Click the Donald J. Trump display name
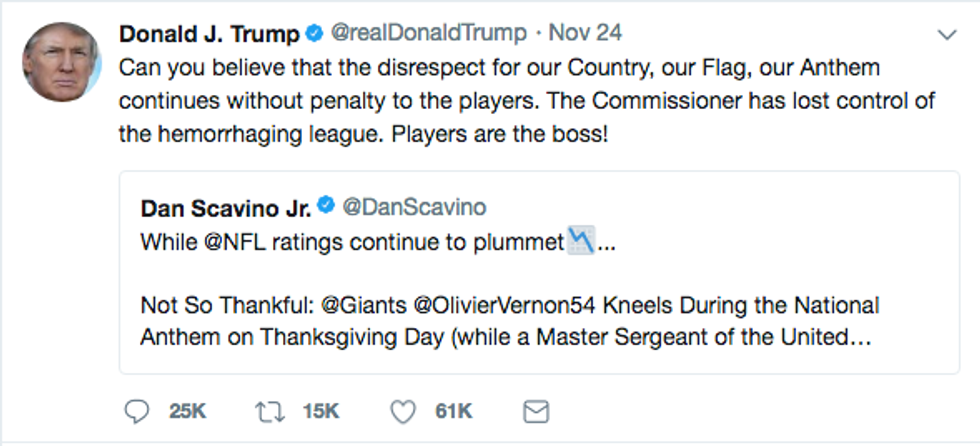The width and height of the screenshot is (980, 446). [x=209, y=34]
